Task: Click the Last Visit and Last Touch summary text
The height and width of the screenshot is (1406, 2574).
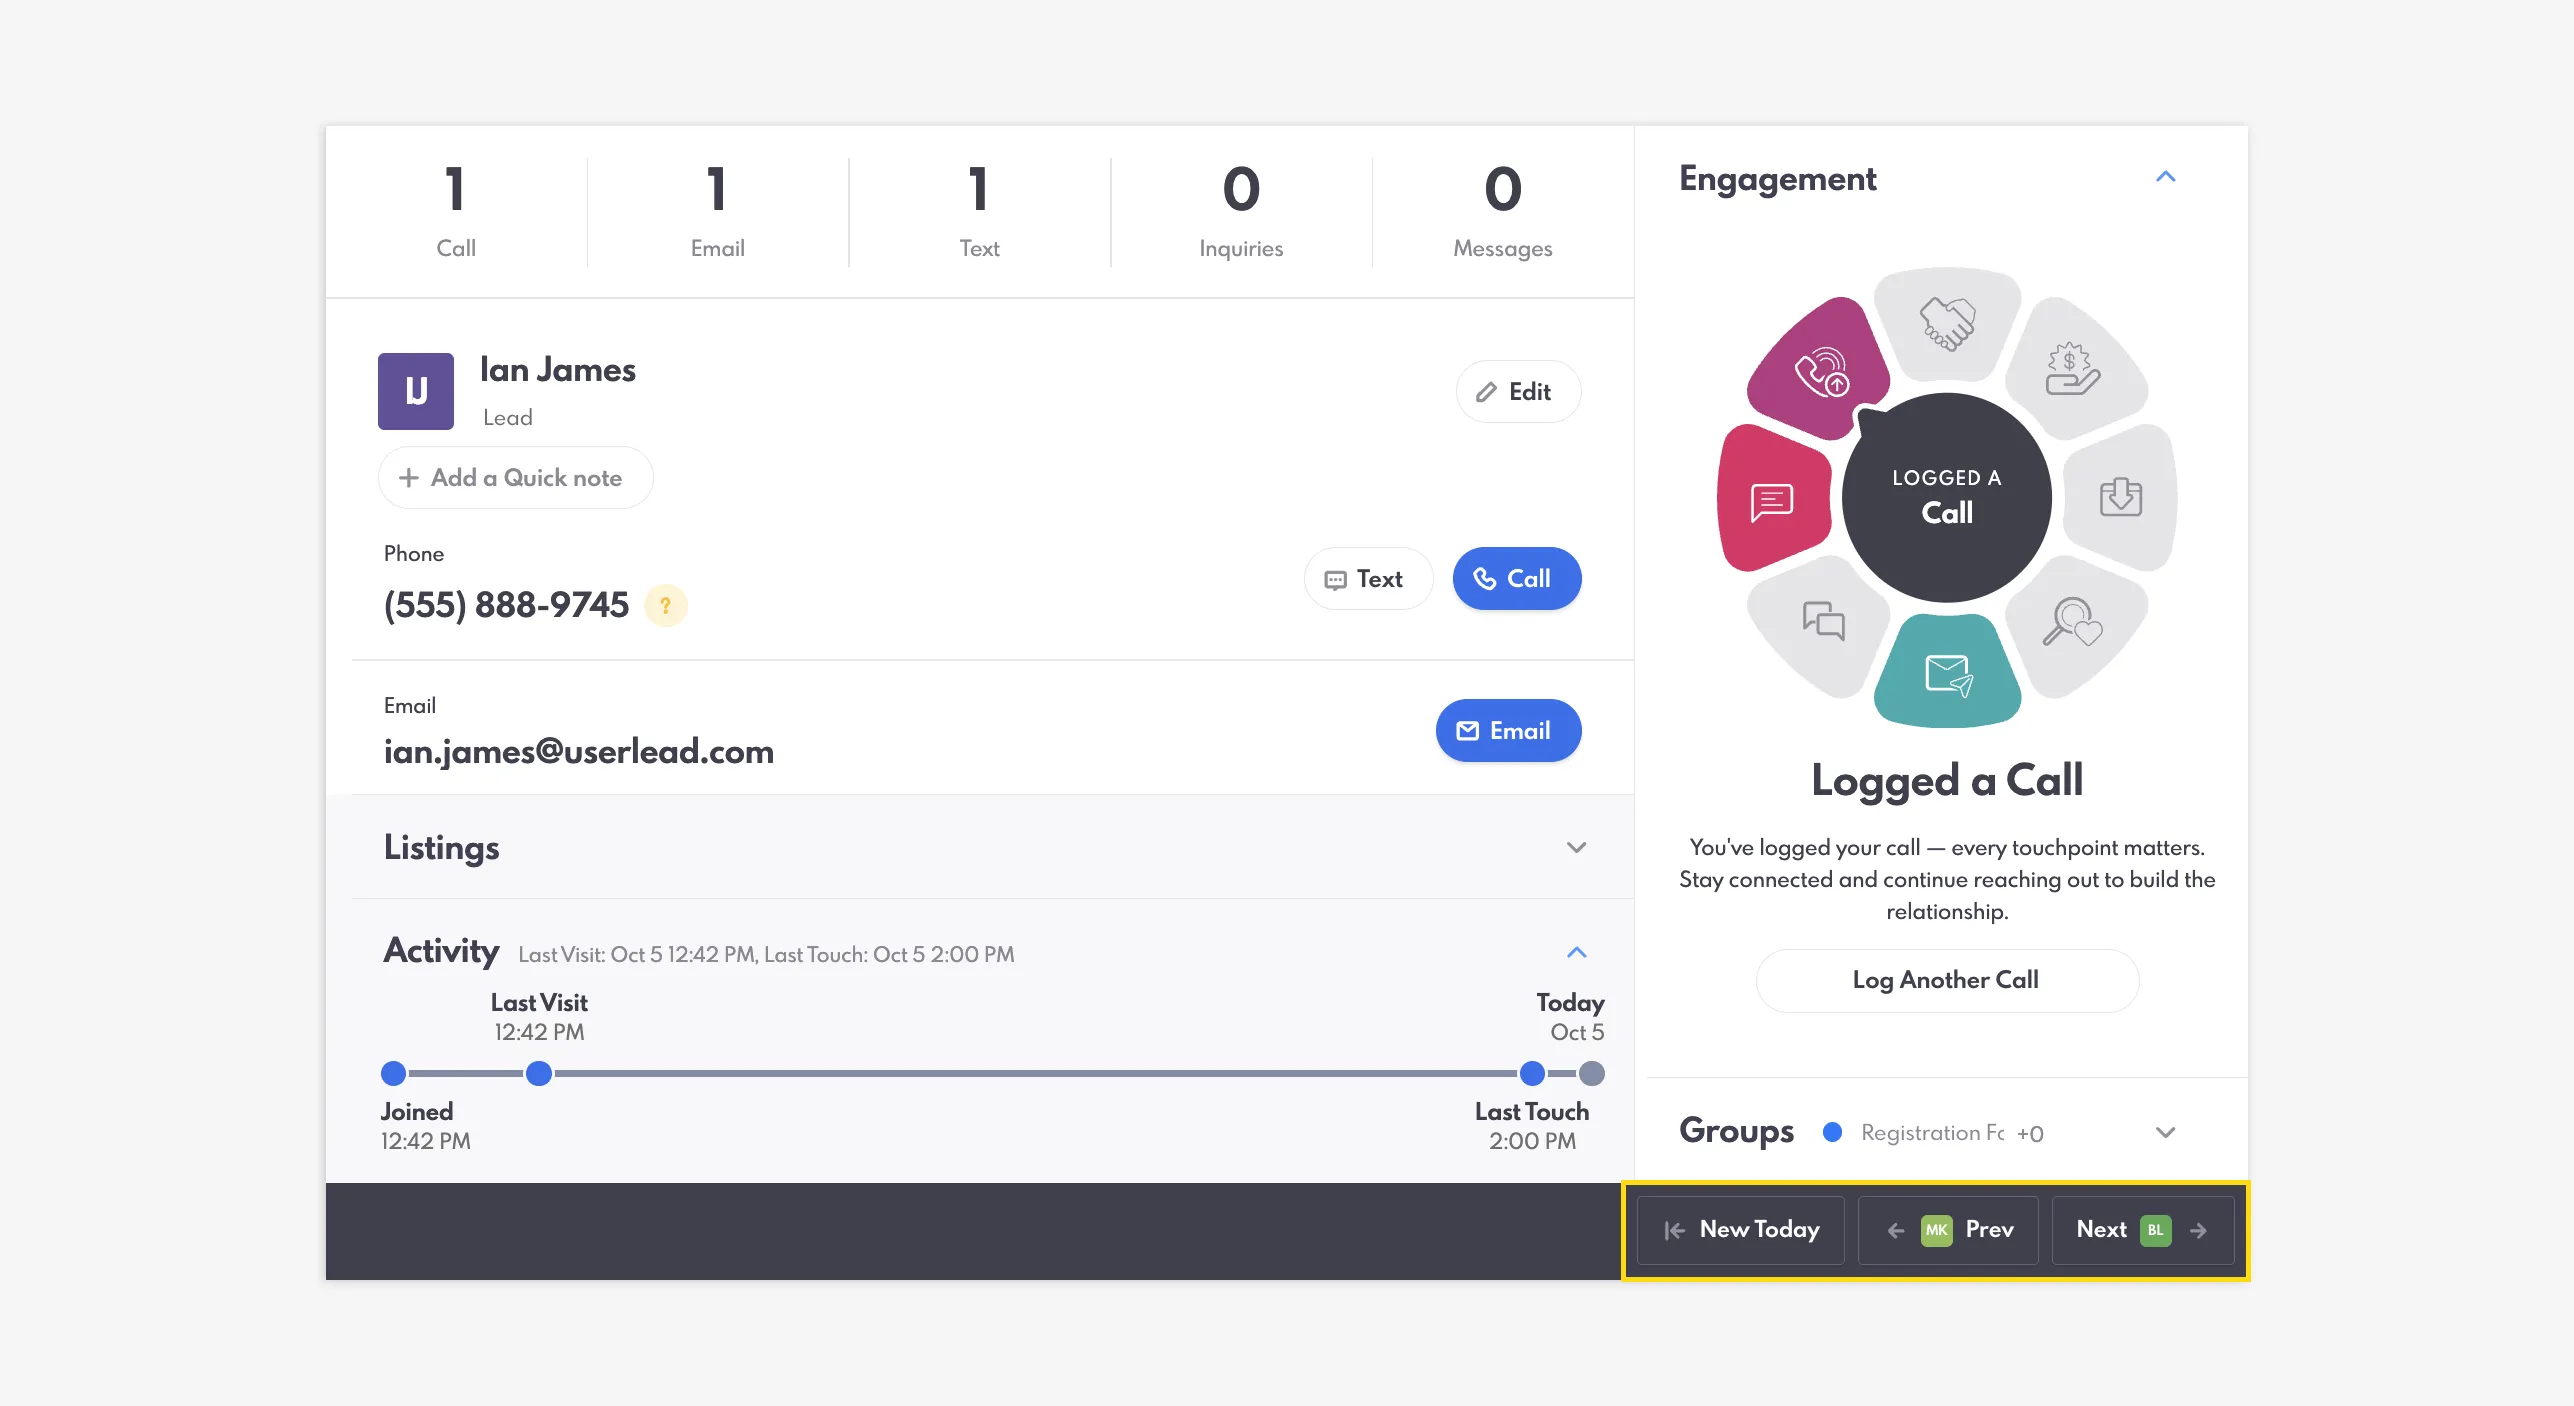Action: click(x=766, y=955)
